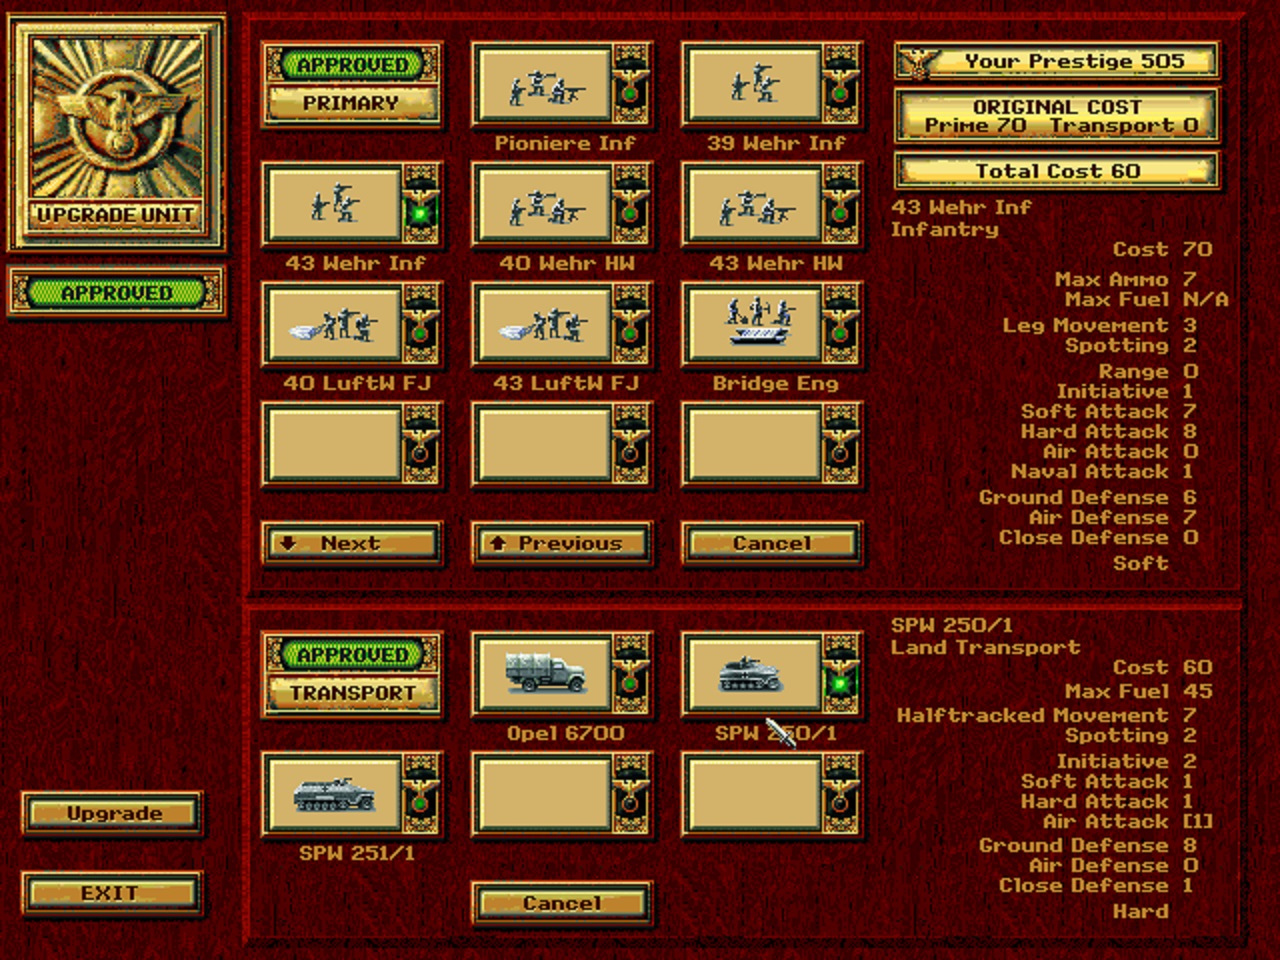
Task: Cancel the transport selection
Action: point(562,904)
